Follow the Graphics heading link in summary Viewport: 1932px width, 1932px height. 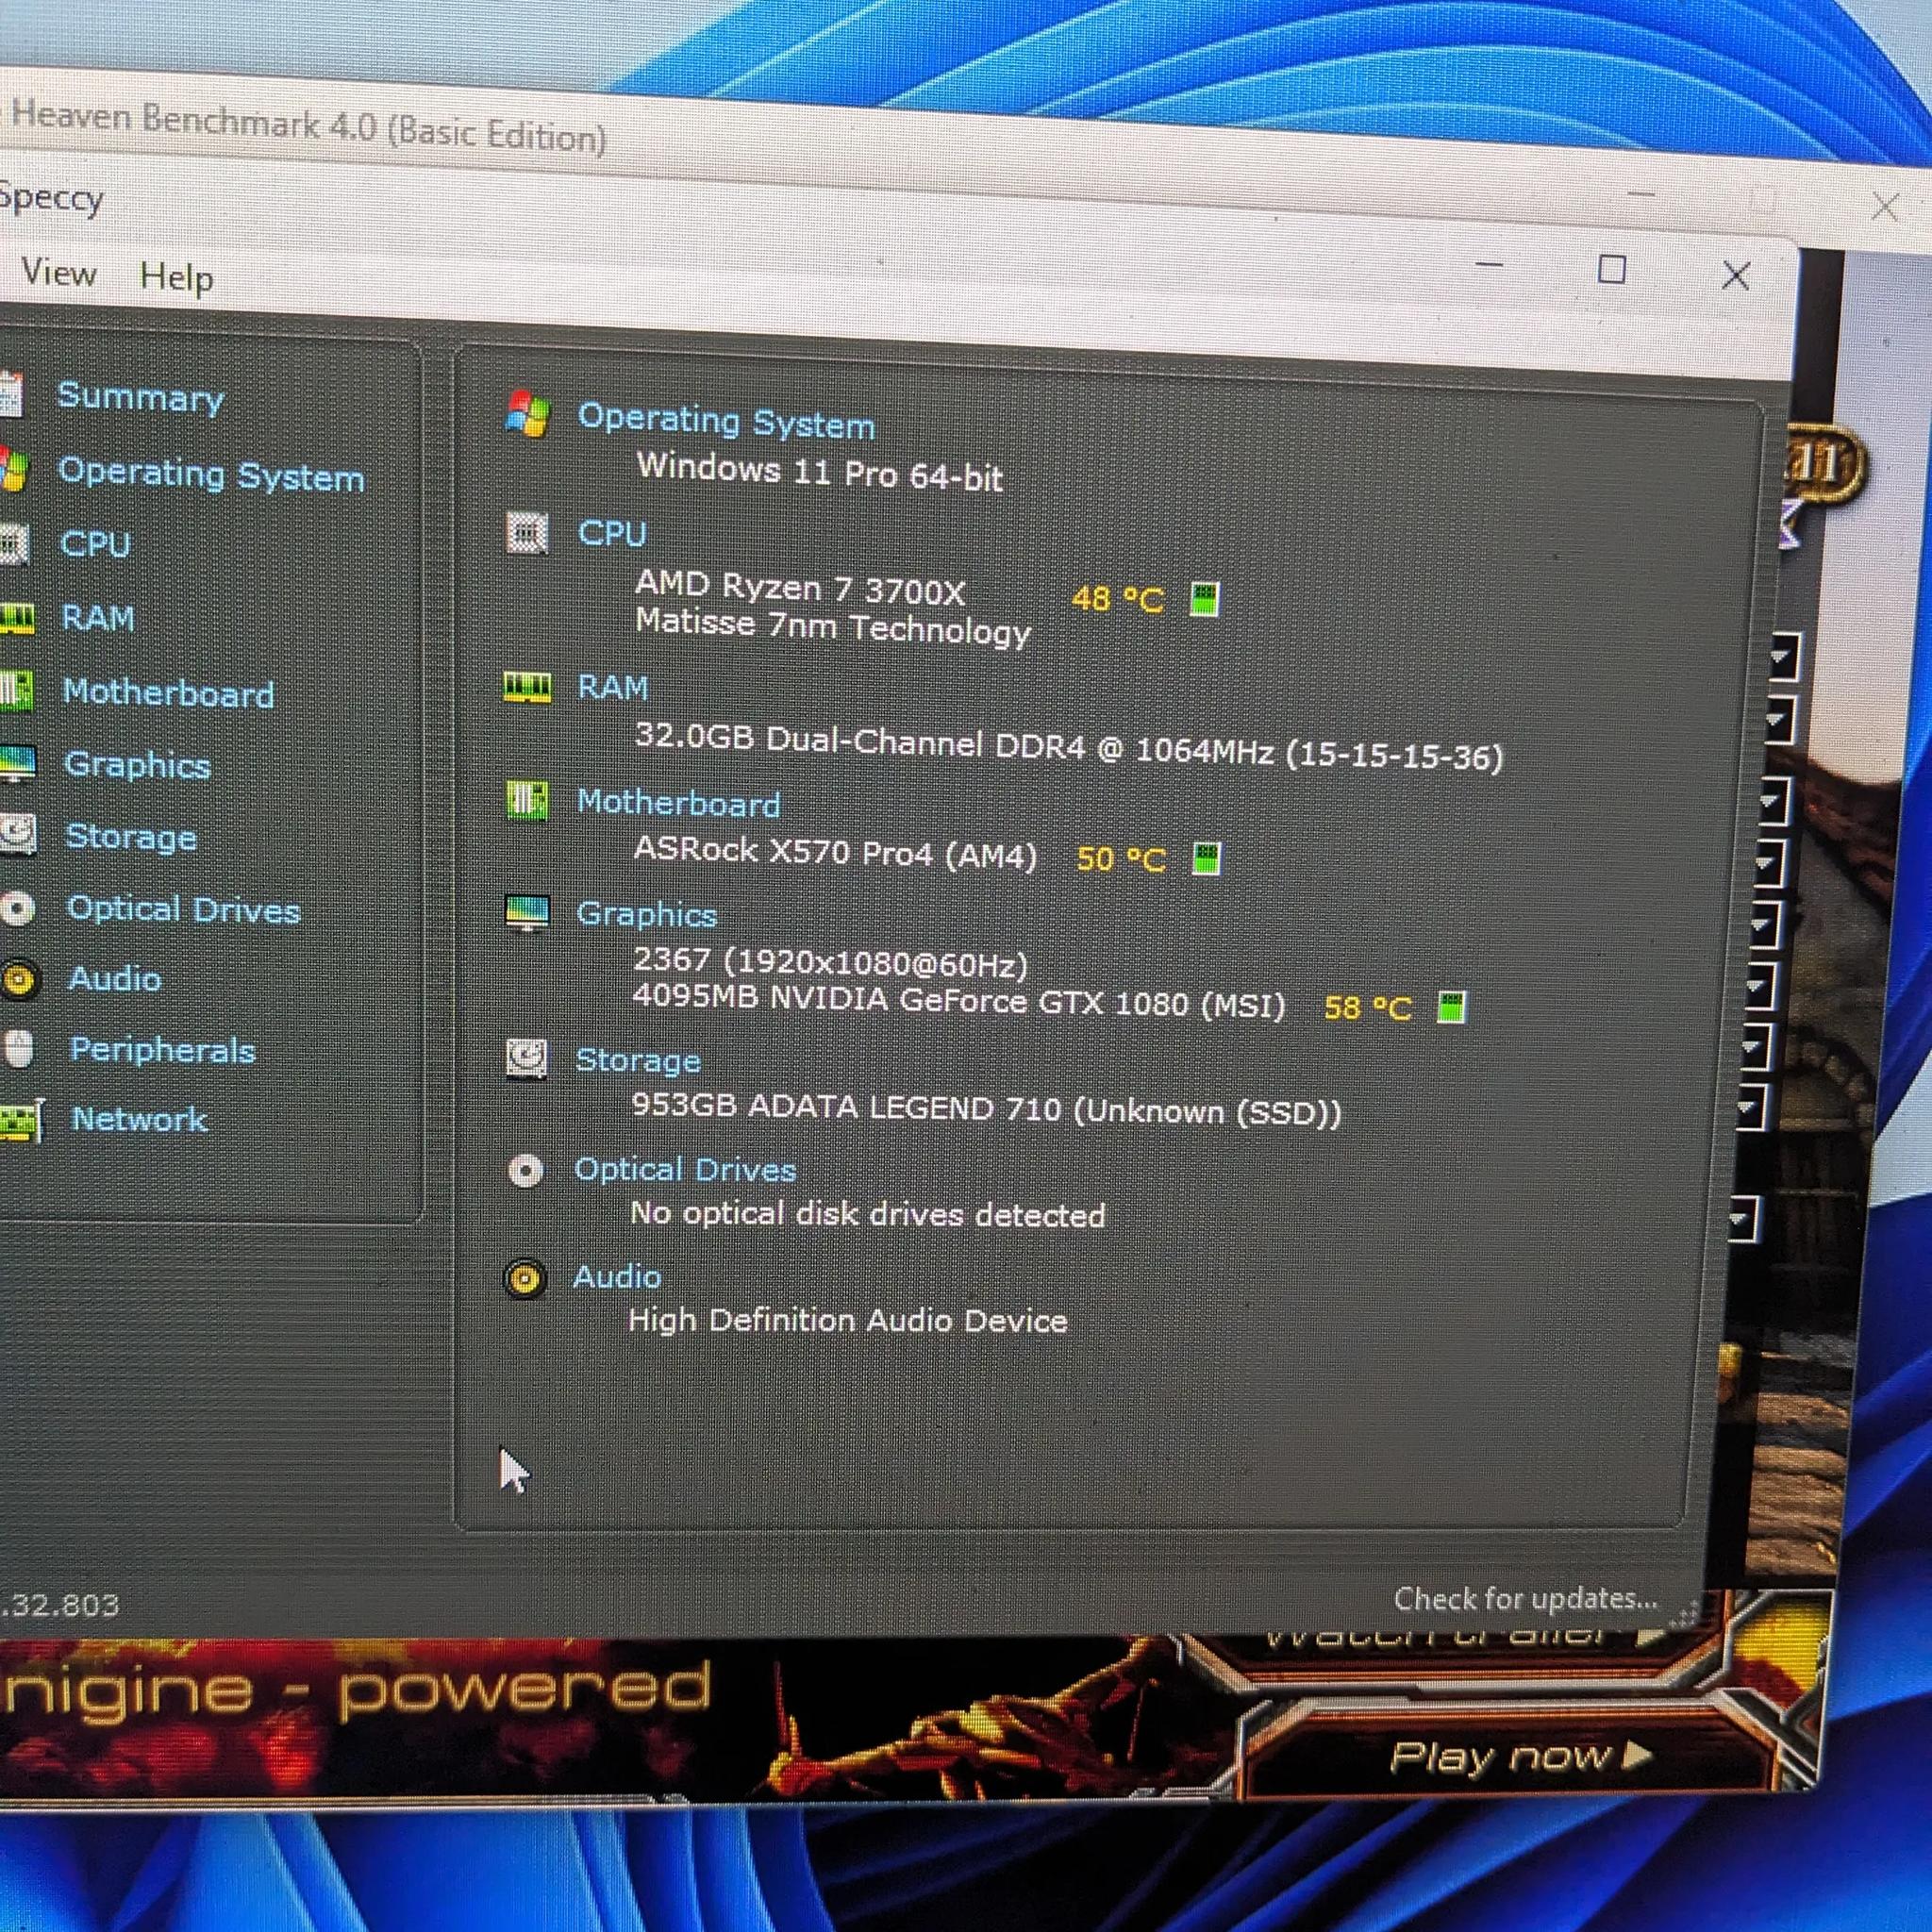(x=646, y=914)
